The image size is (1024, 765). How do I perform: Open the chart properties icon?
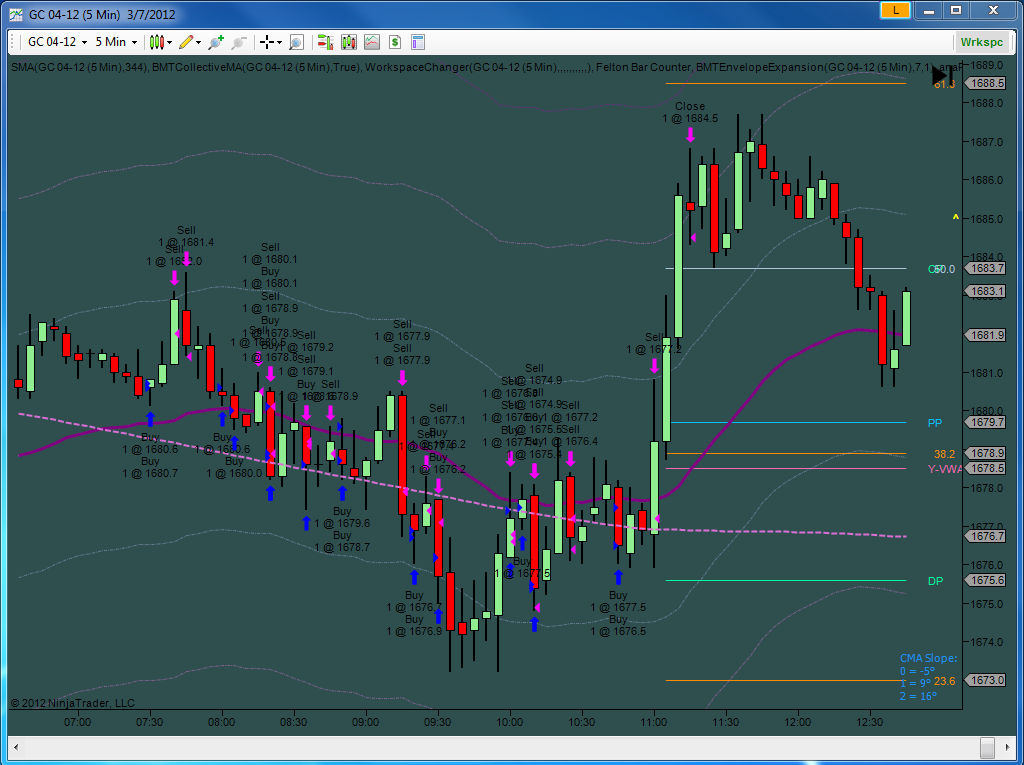tap(418, 42)
